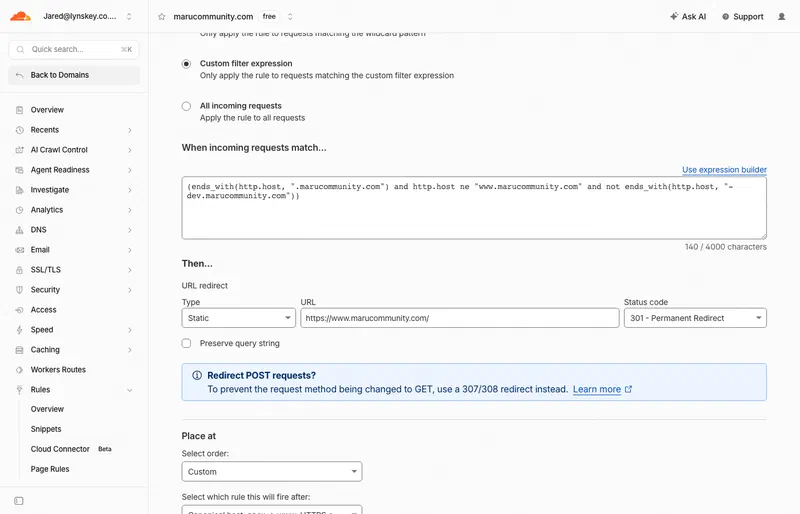Screen dimensions: 800x514
Task: Collapse the sidebar with bottom panel icon
Action: [x=19, y=501]
